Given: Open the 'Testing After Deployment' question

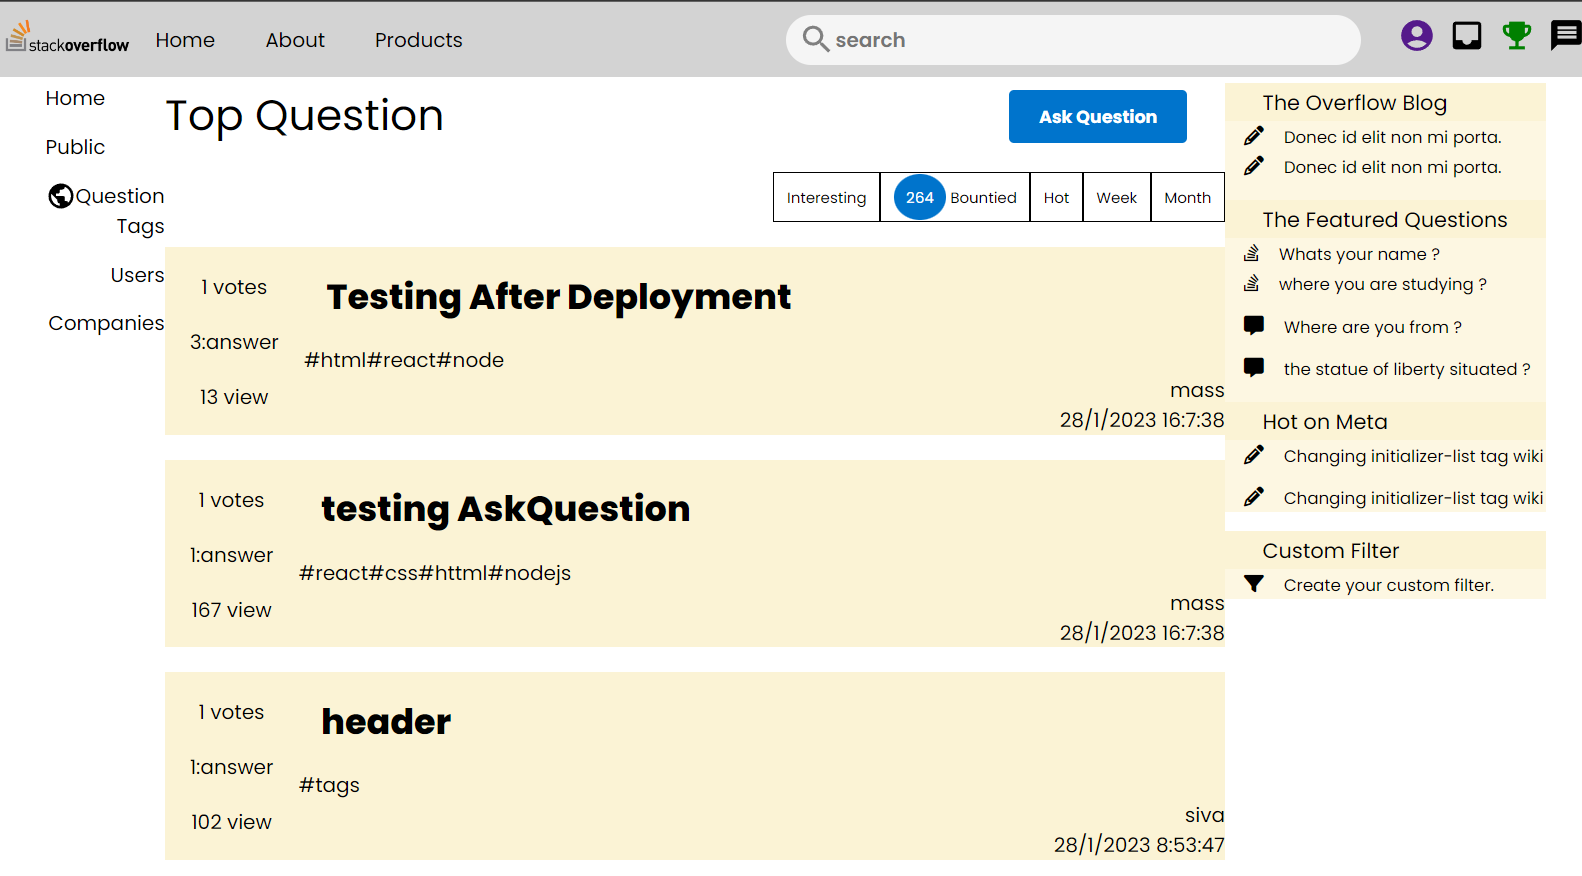Looking at the screenshot, I should (x=558, y=297).
